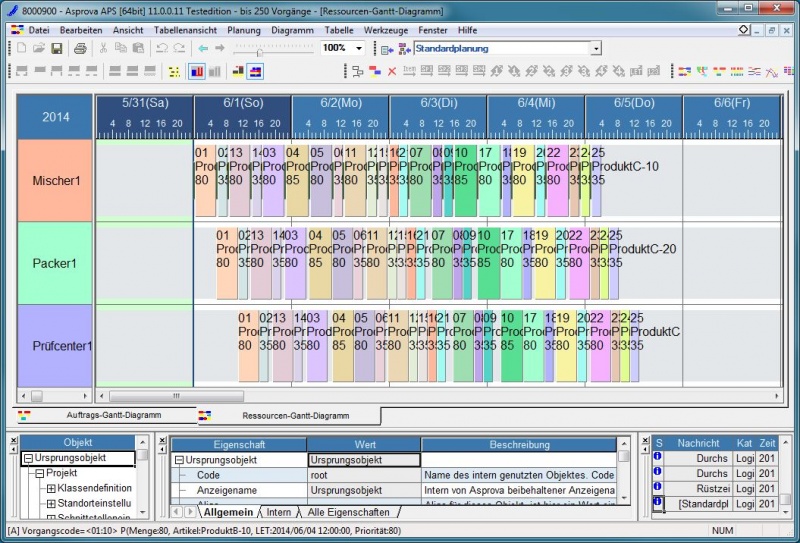Expand the Klassendefinition tree node

[x=51, y=488]
